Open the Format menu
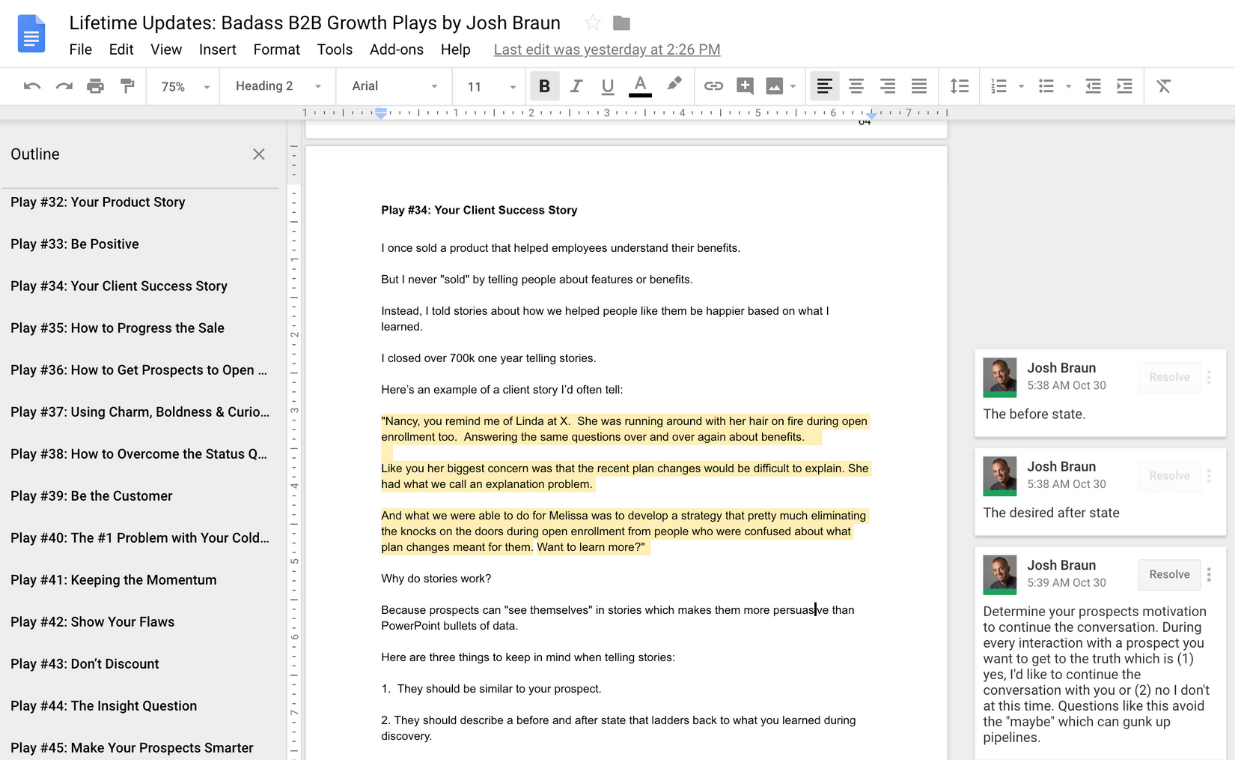The height and width of the screenshot is (760, 1235). point(276,49)
